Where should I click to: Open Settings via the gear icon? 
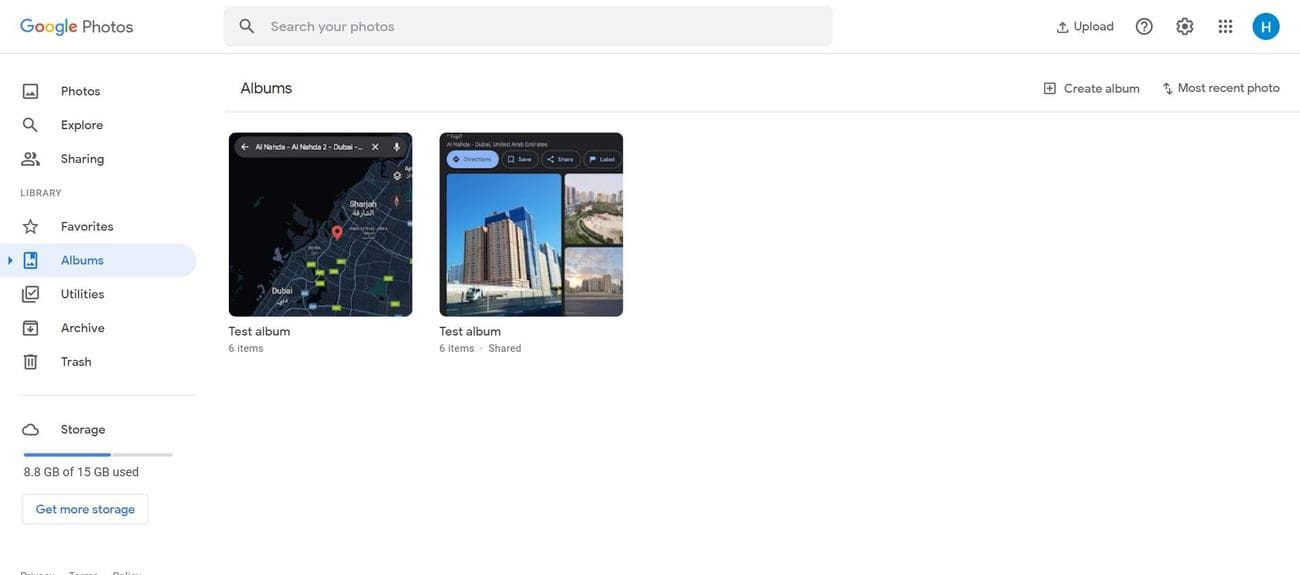(x=1185, y=27)
